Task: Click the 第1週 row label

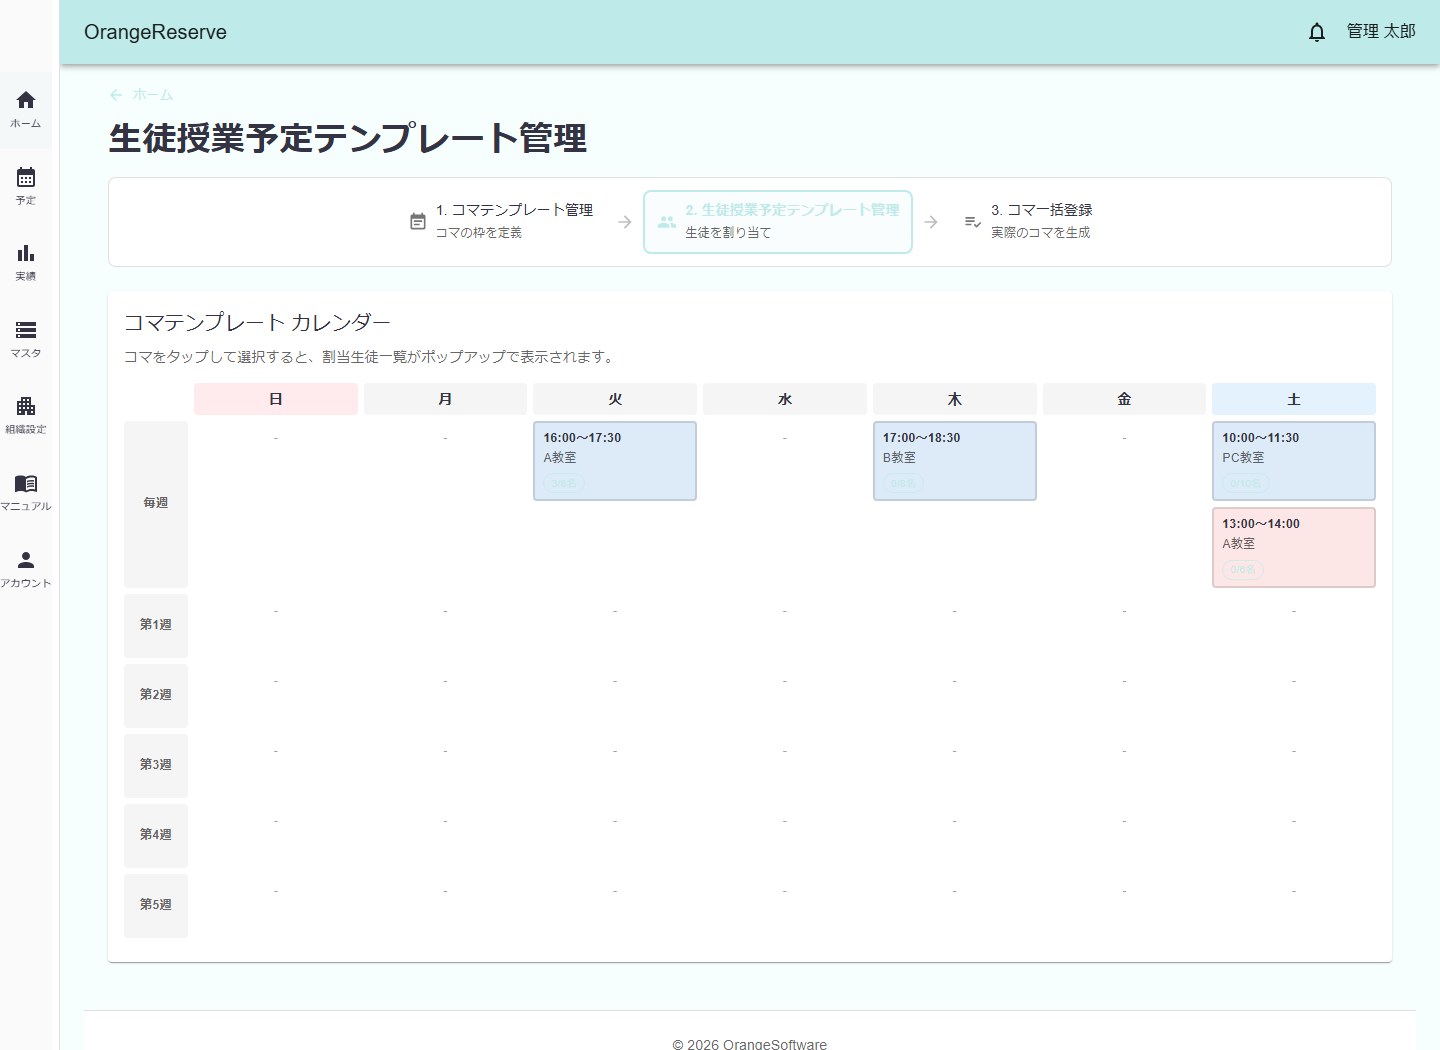Action: coord(156,626)
